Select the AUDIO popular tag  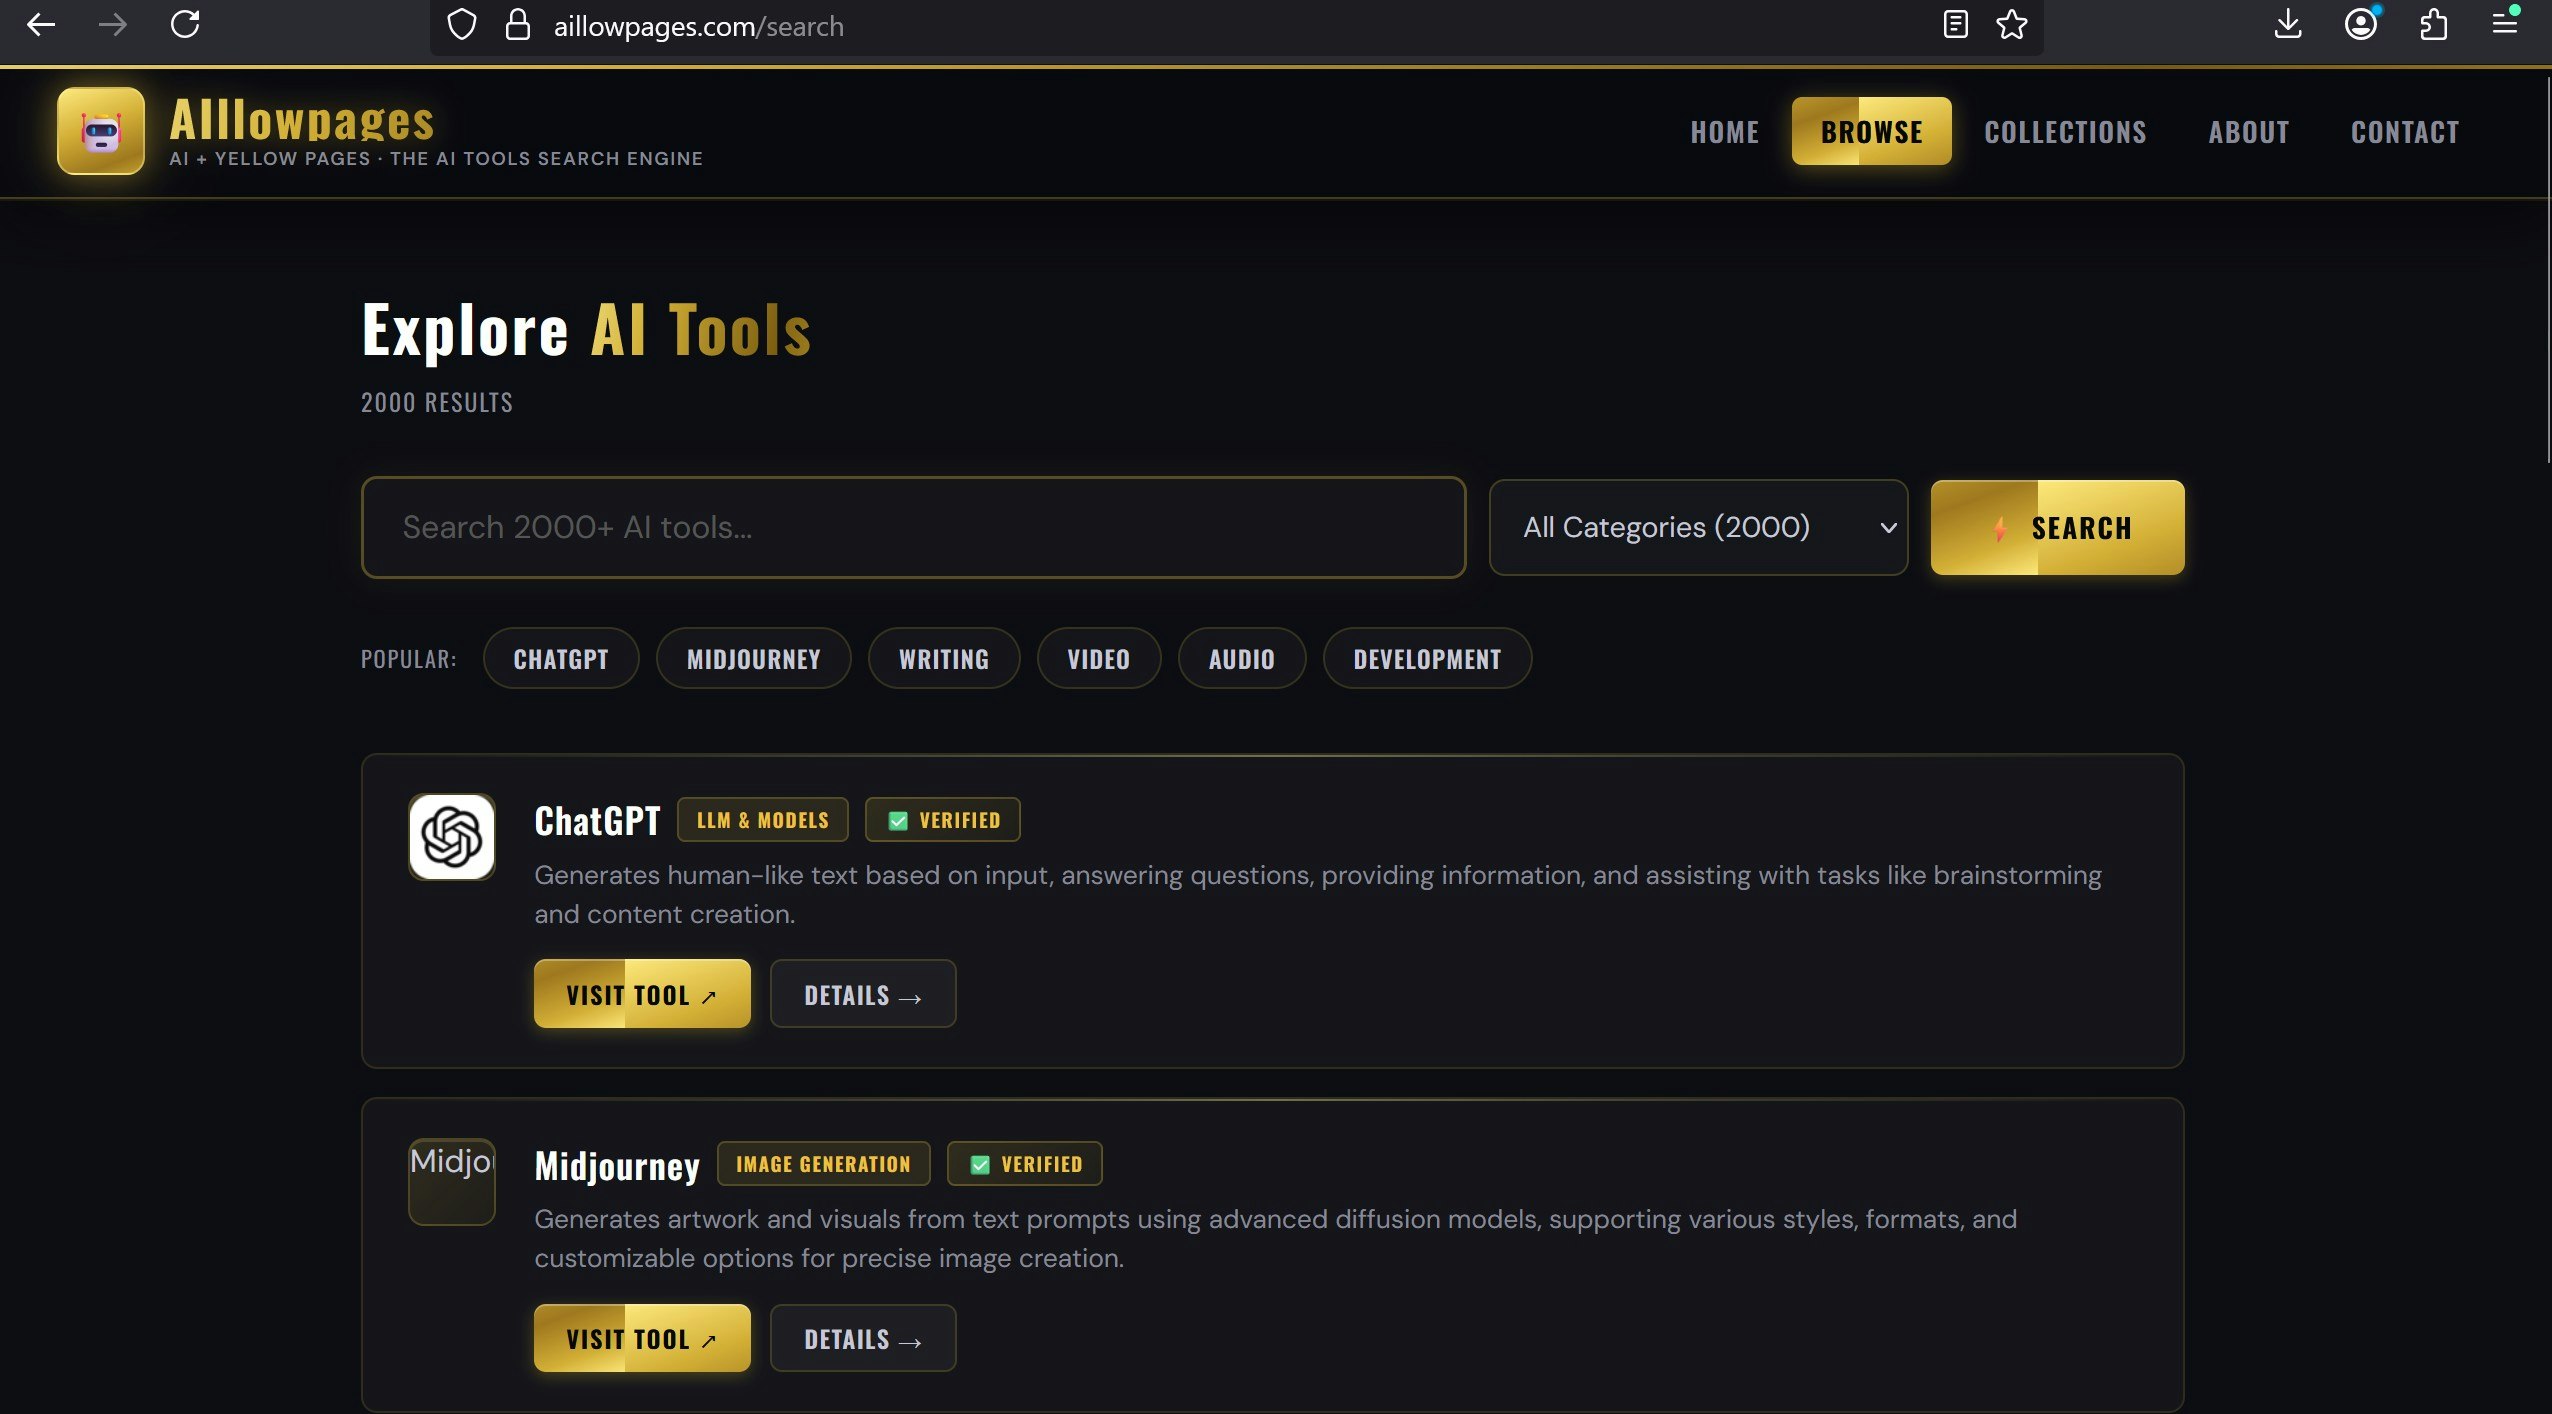pyautogui.click(x=1242, y=659)
